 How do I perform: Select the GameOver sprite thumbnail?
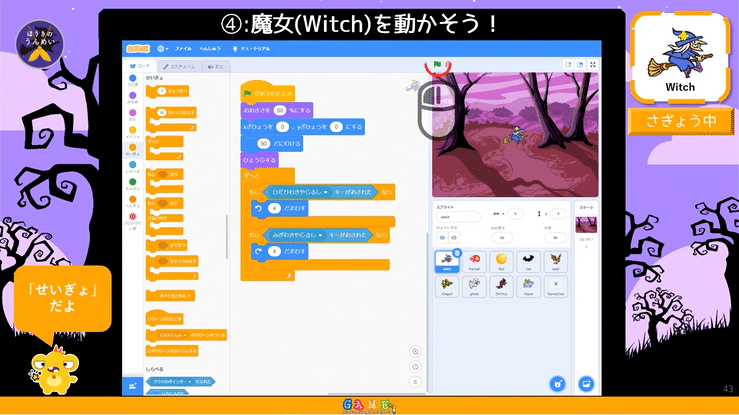(x=556, y=286)
